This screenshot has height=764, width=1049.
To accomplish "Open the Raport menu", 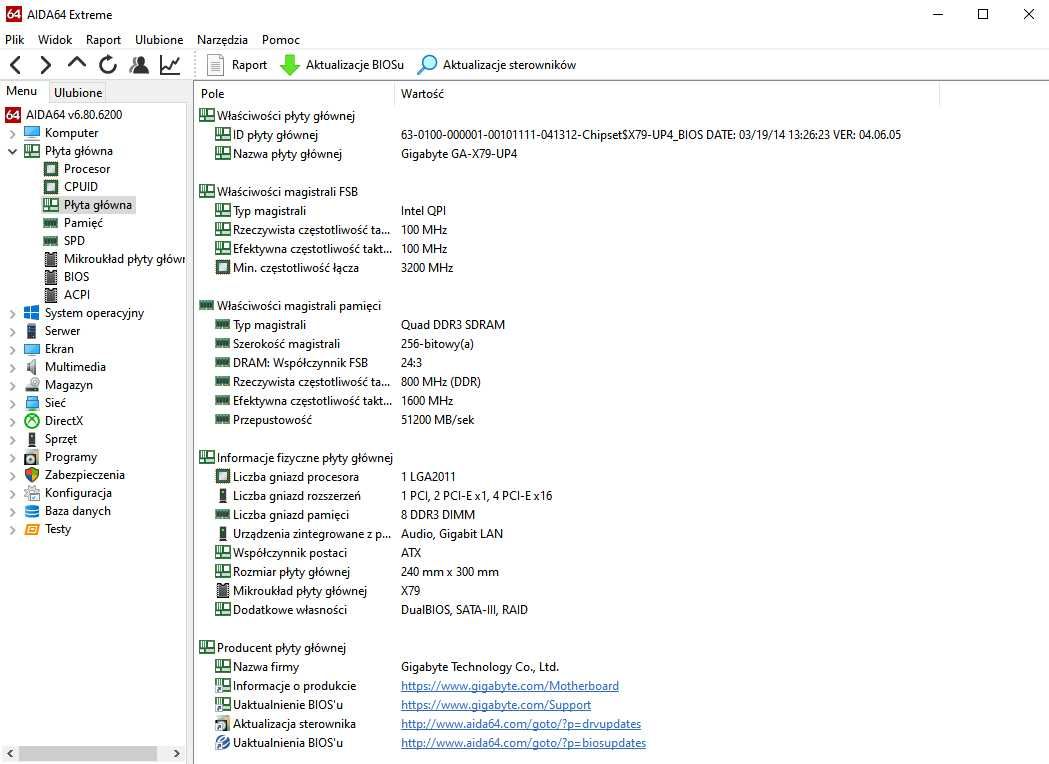I will pos(103,39).
